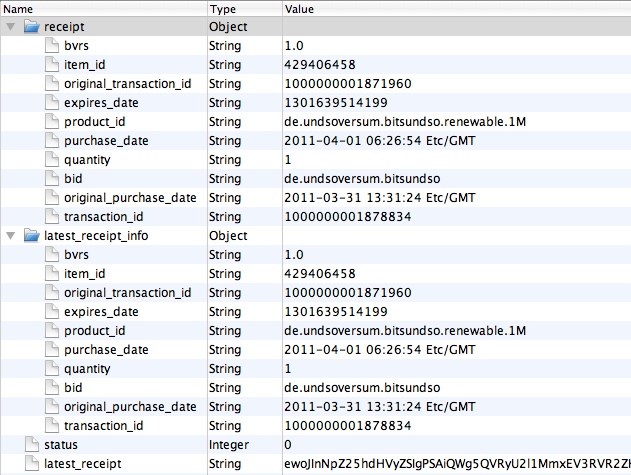Viewport: 631px width, 475px height.
Task: Select the receipt folder icon
Action: point(32,27)
